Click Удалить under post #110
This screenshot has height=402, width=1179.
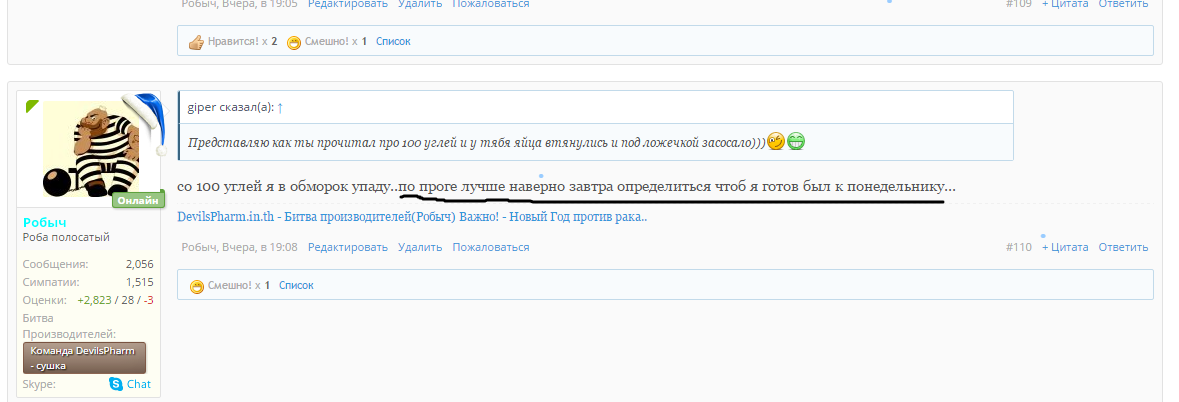click(420, 247)
